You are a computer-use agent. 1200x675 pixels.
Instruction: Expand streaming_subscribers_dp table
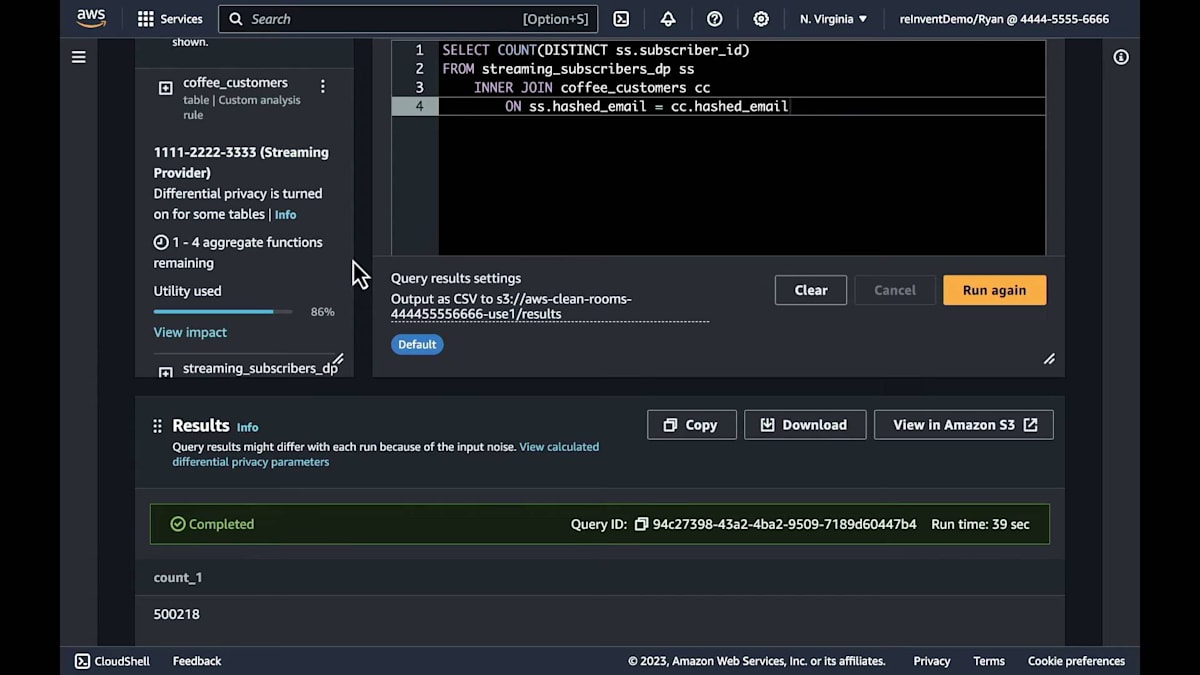[x=166, y=372]
